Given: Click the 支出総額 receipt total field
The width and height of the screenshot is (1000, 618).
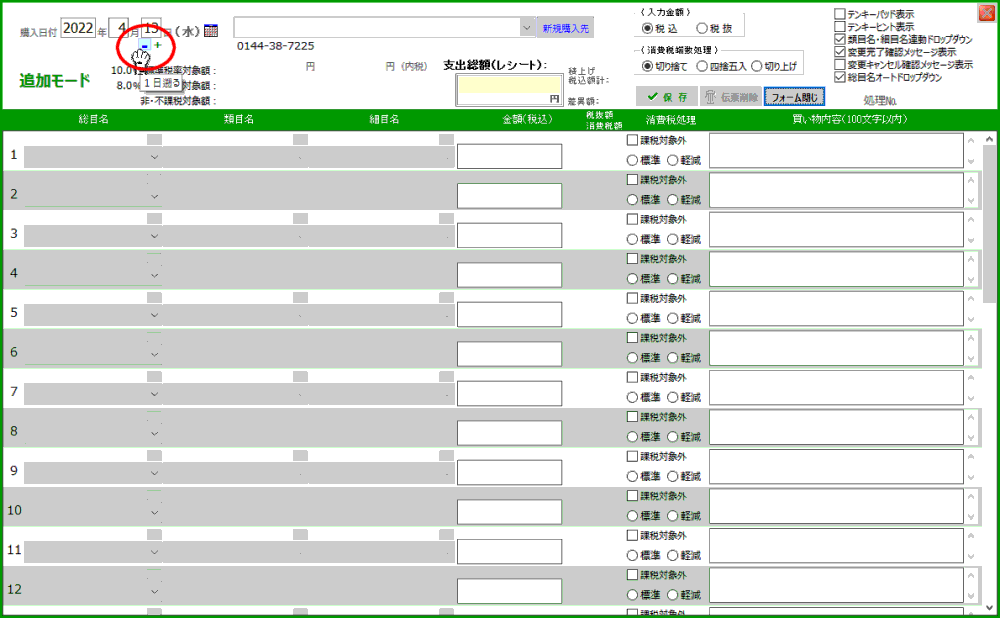Looking at the screenshot, I should pos(508,90).
